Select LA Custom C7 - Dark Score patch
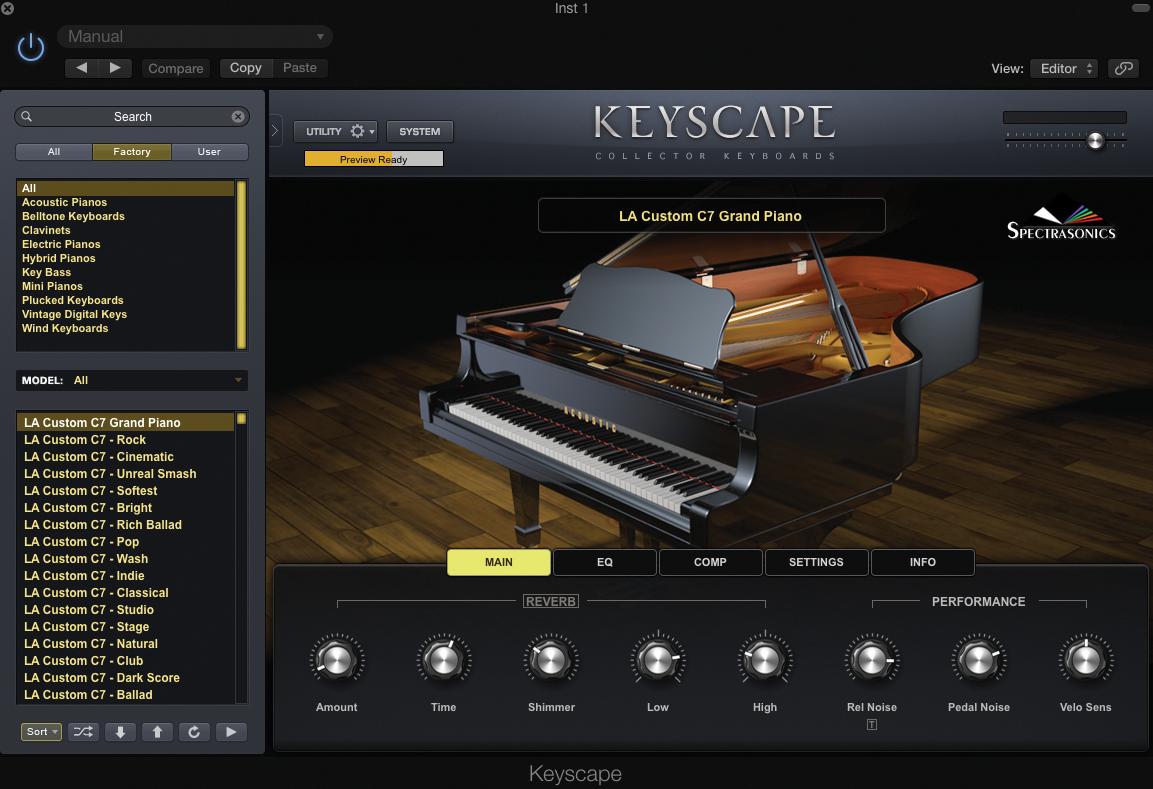The height and width of the screenshot is (789, 1153). click(x=126, y=677)
